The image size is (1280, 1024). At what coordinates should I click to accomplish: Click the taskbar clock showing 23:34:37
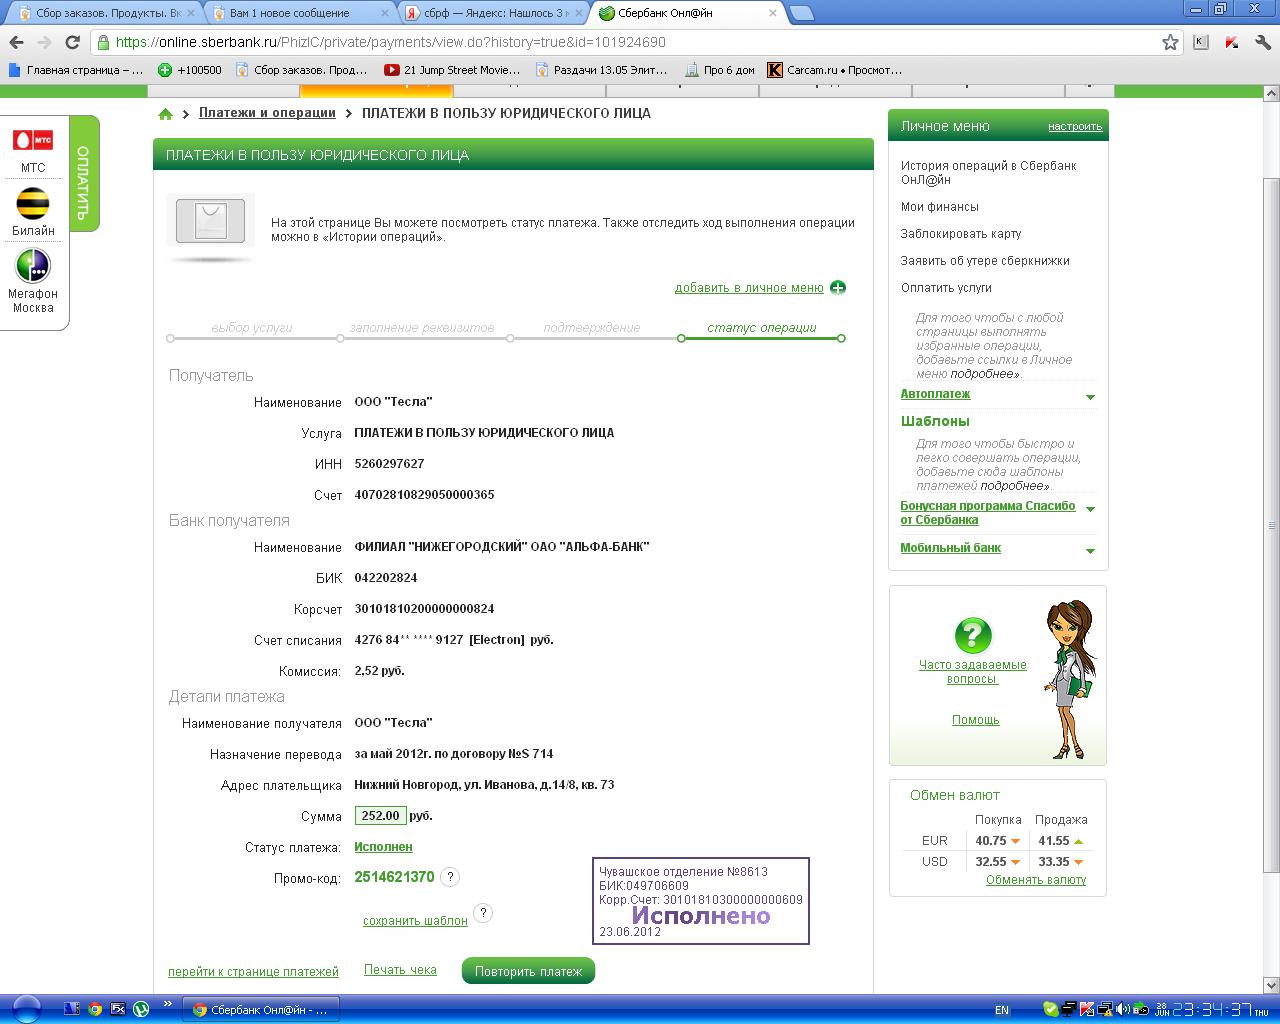(x=1214, y=1010)
